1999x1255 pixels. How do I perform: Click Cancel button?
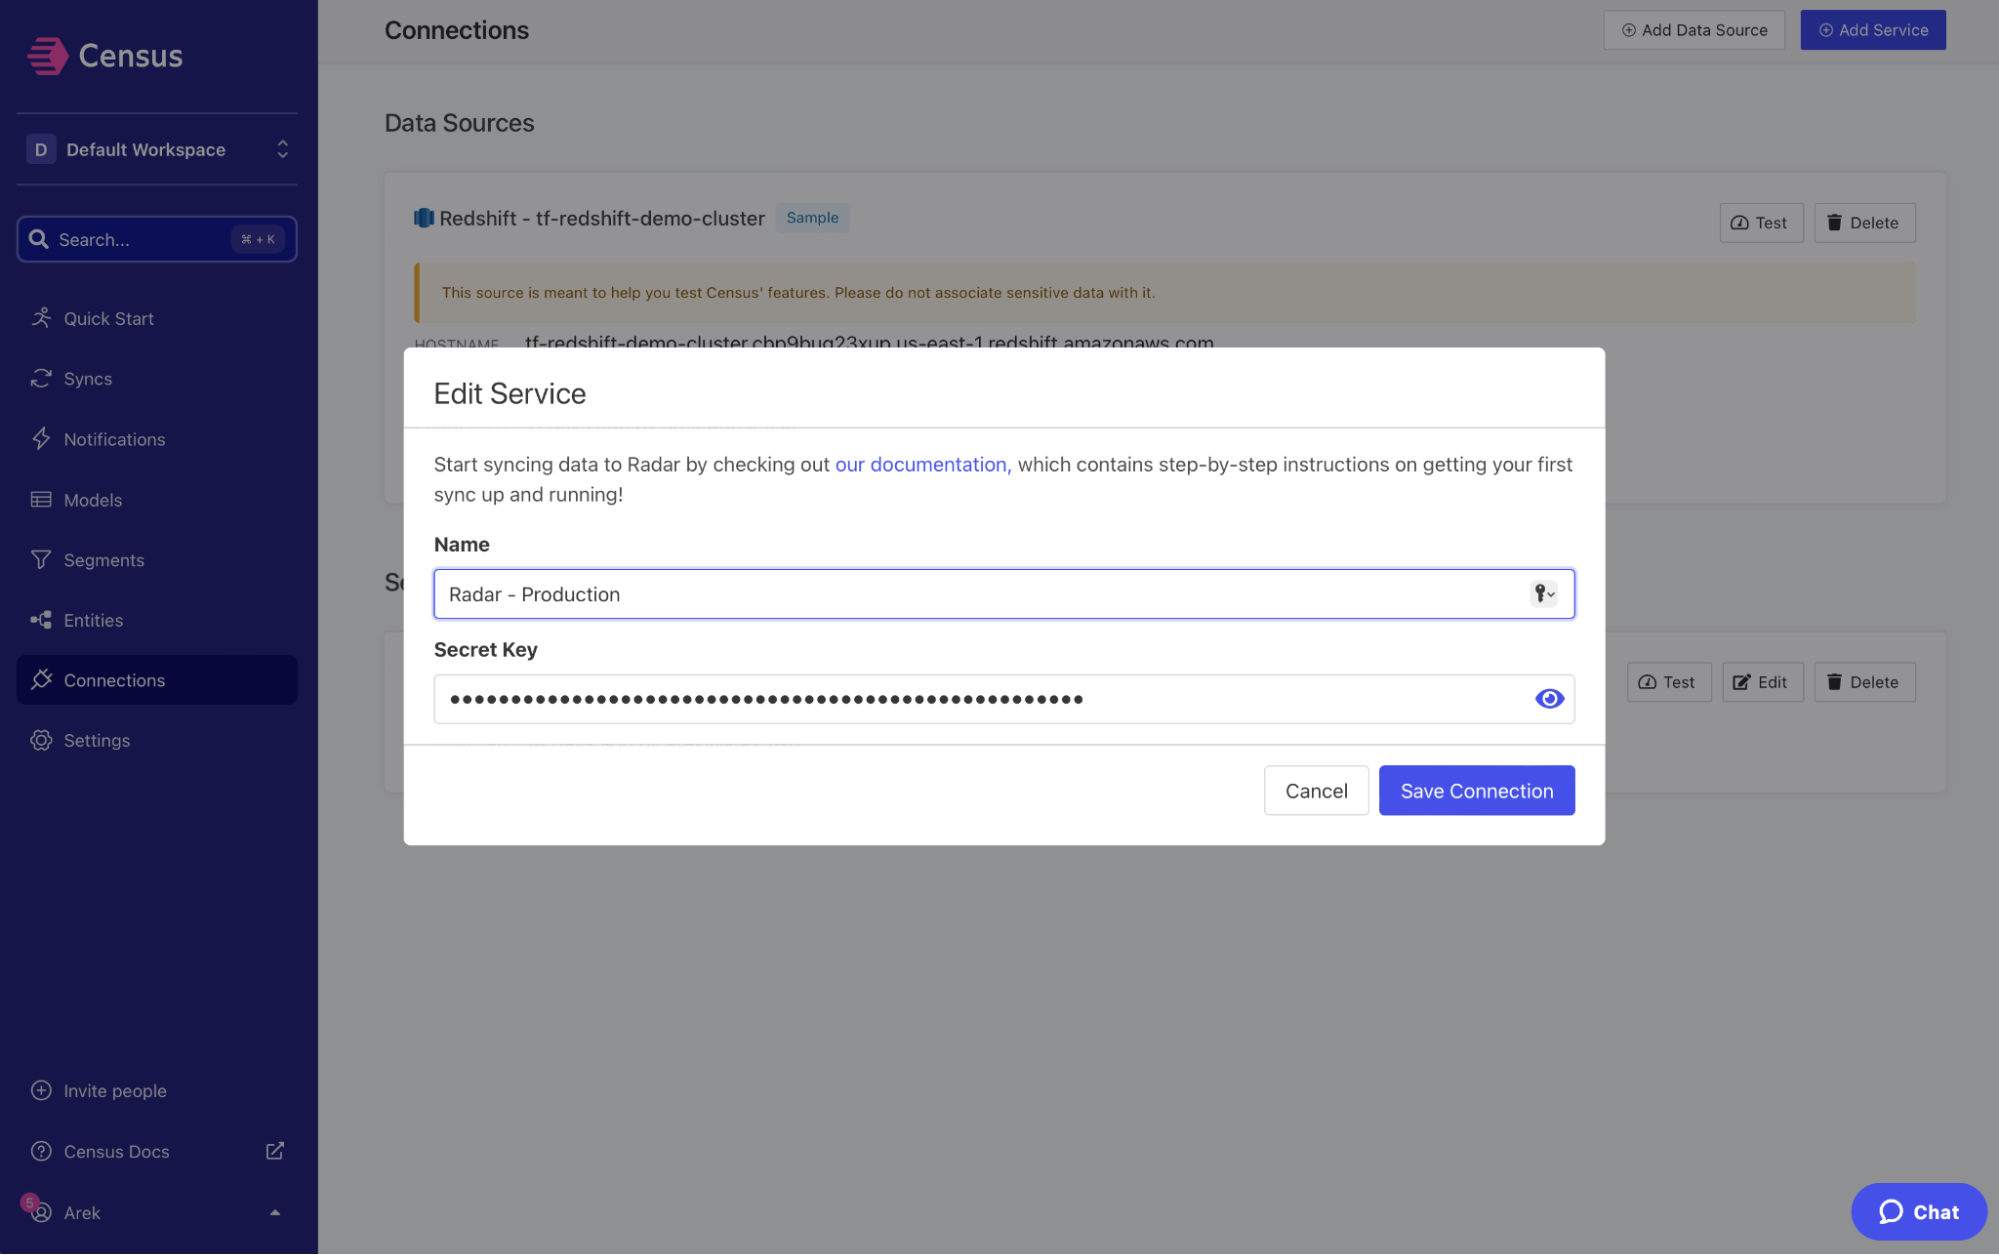[x=1315, y=789]
